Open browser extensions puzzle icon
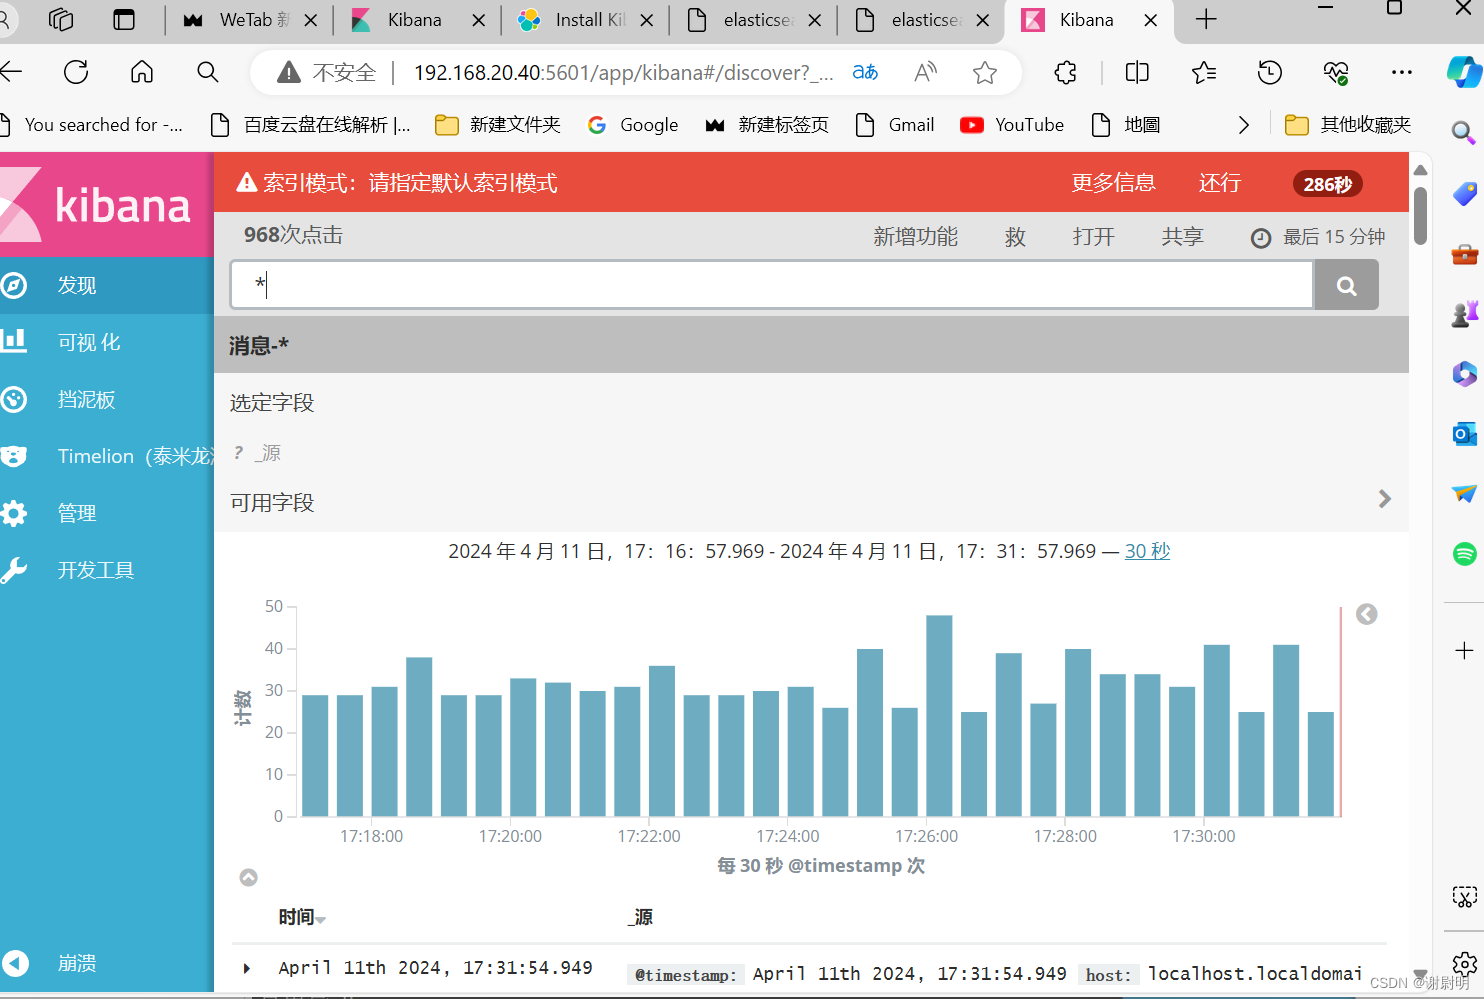The width and height of the screenshot is (1484, 999). click(x=1066, y=72)
